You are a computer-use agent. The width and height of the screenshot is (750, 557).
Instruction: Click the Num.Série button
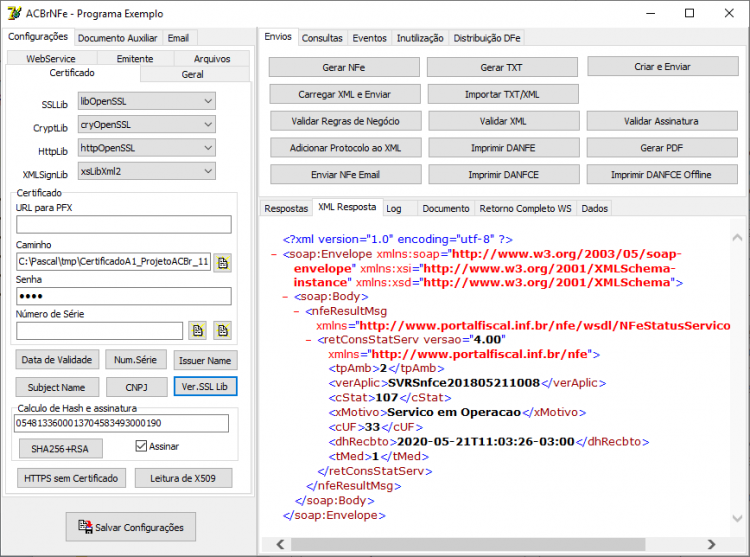click(x=136, y=360)
